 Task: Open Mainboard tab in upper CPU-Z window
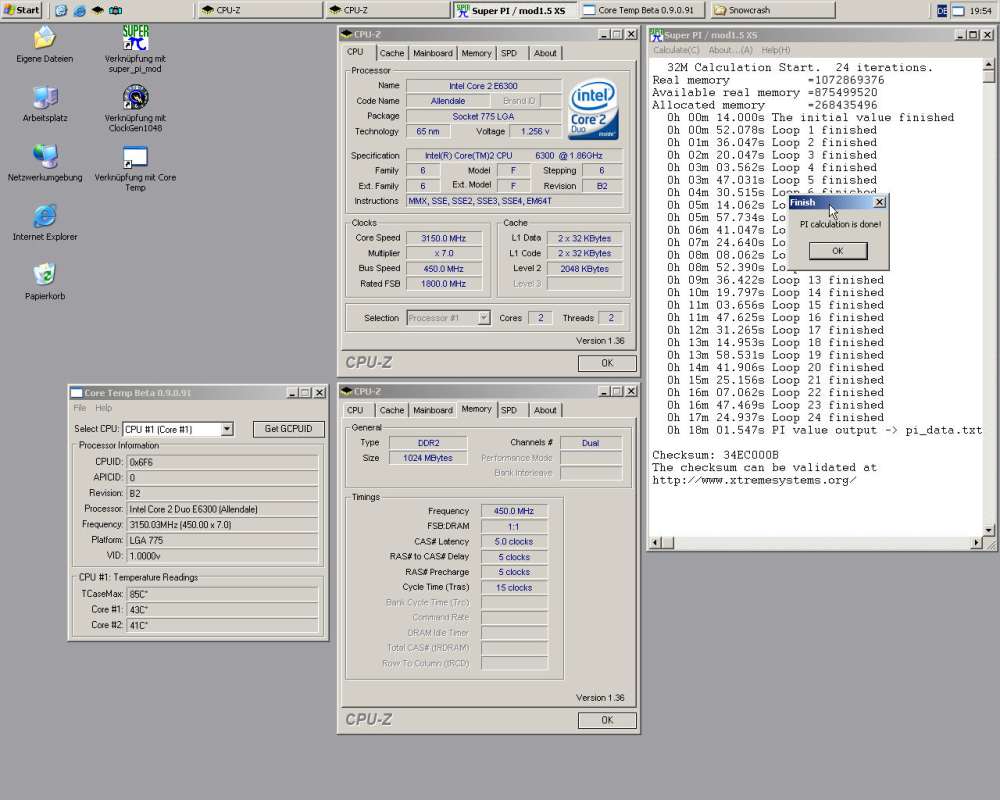pos(432,53)
